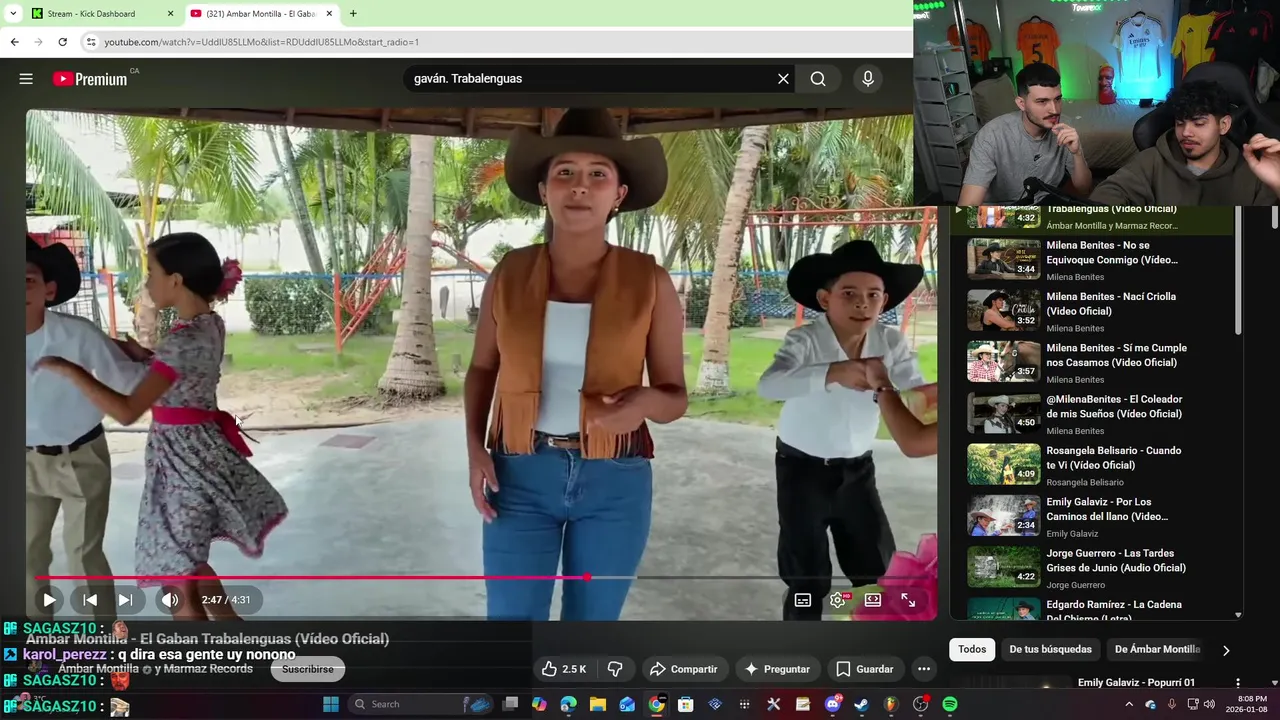Open File Explorer from the taskbar

(598, 704)
